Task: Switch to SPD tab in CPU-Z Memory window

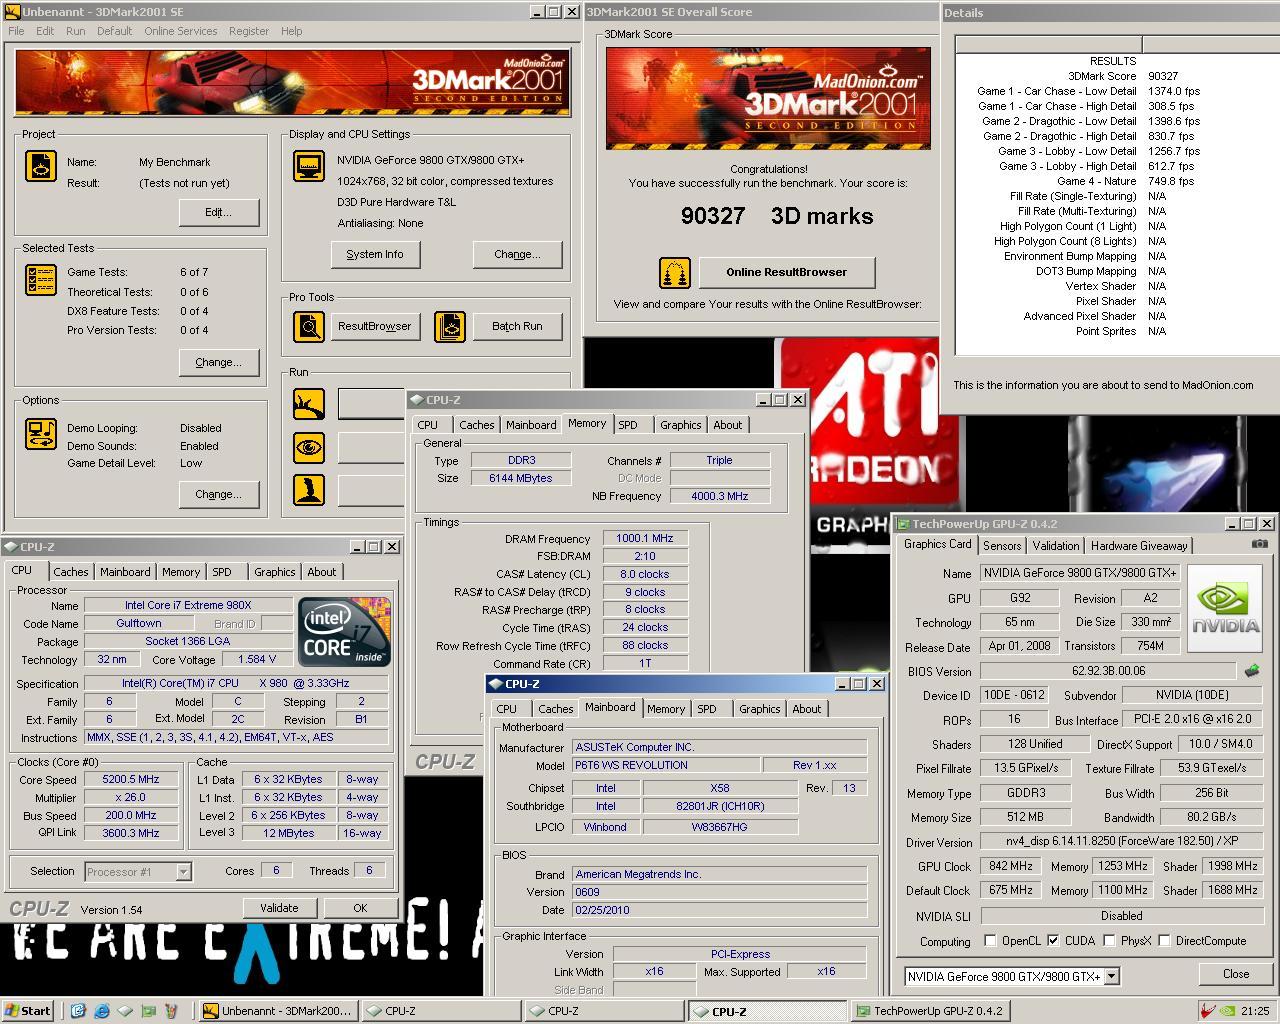Action: pos(627,425)
